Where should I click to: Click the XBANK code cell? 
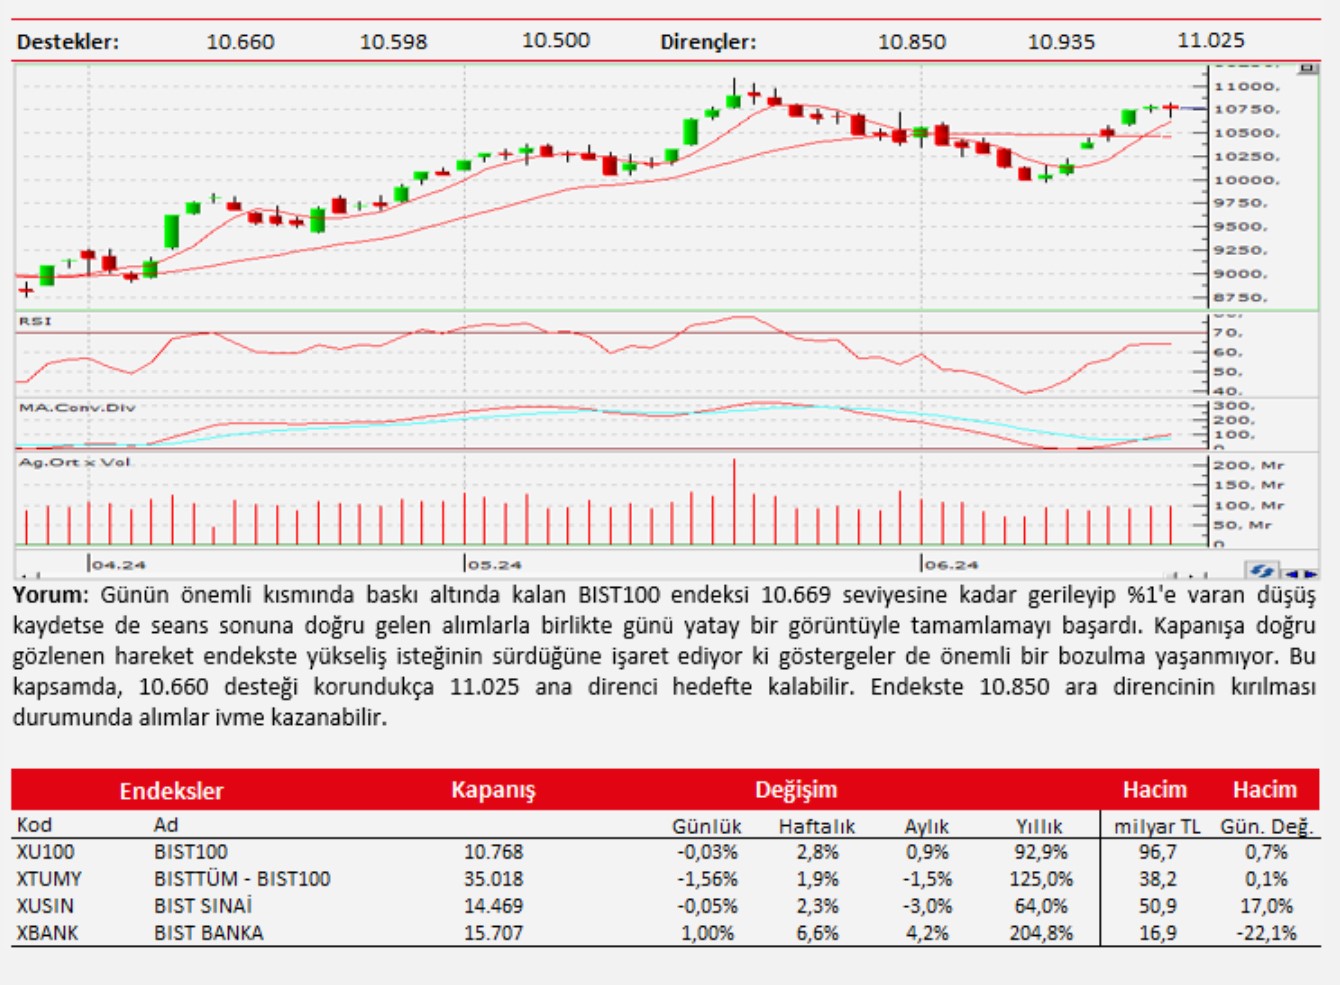[47, 933]
